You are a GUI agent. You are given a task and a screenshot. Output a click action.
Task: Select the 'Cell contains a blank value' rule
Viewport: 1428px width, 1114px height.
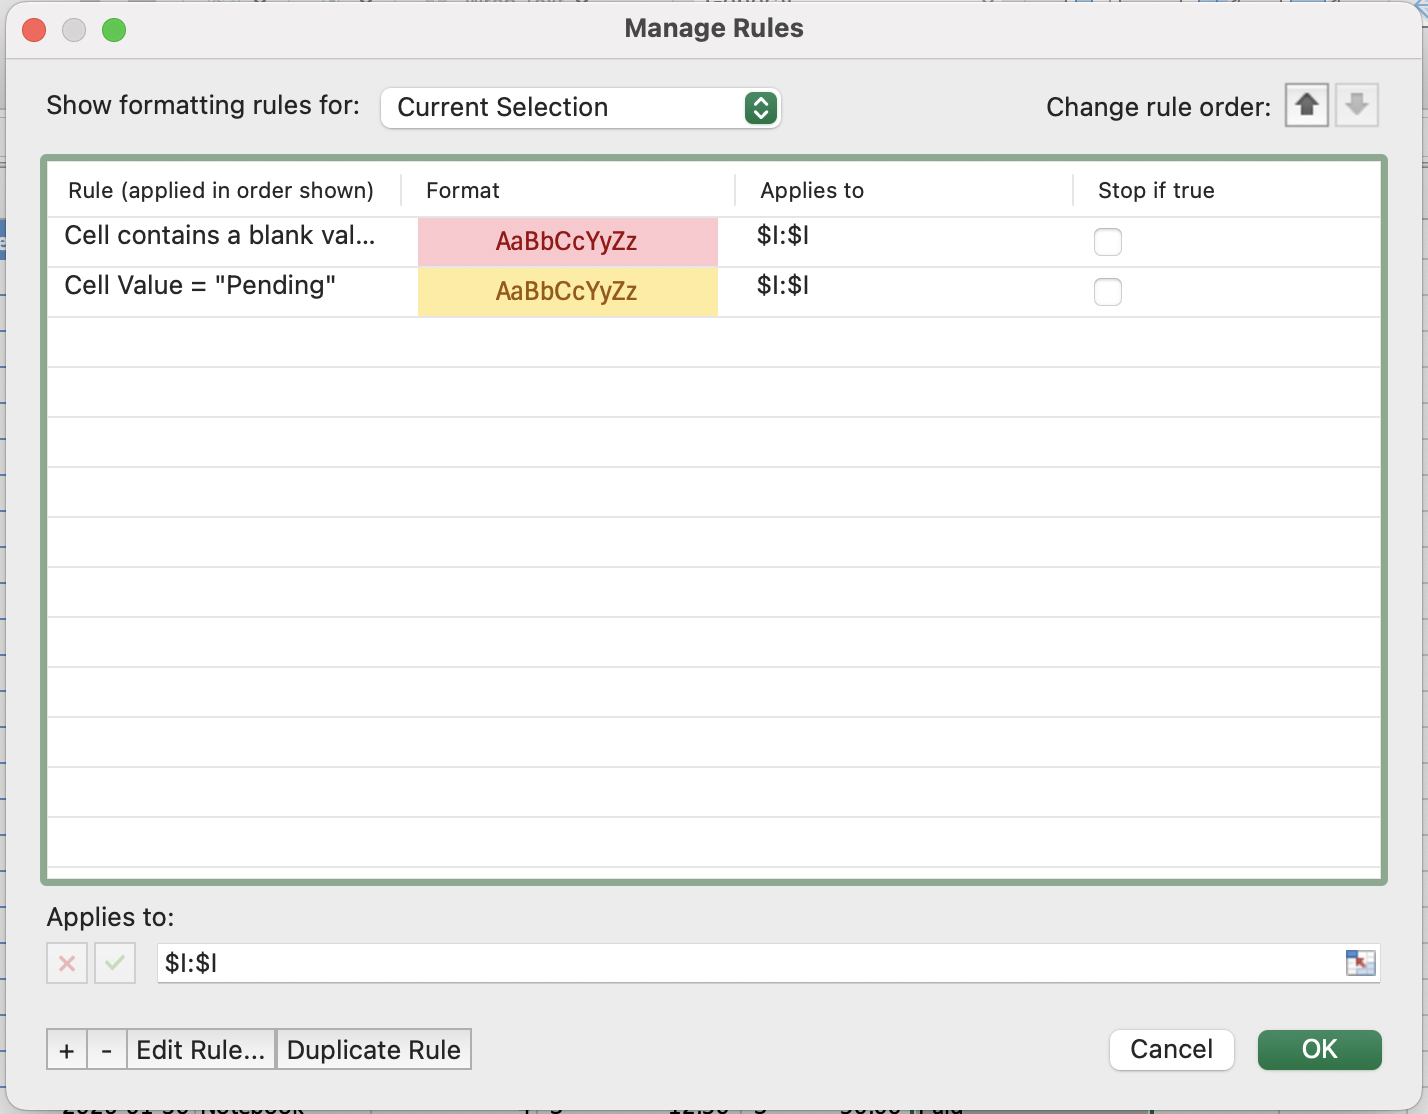point(220,236)
